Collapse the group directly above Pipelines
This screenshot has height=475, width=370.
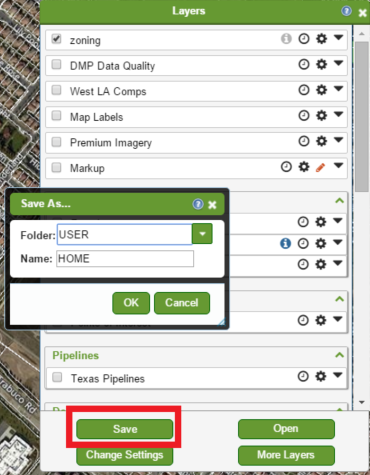pyautogui.click(x=339, y=299)
